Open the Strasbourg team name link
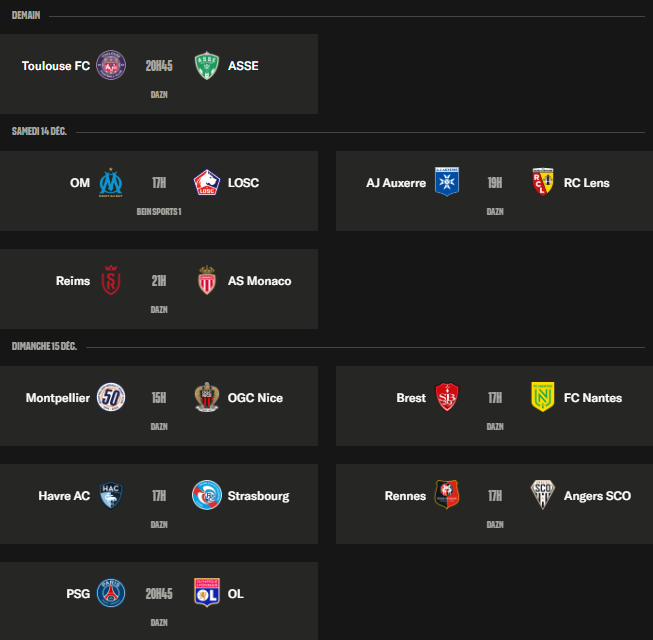The width and height of the screenshot is (653, 640). (258, 496)
